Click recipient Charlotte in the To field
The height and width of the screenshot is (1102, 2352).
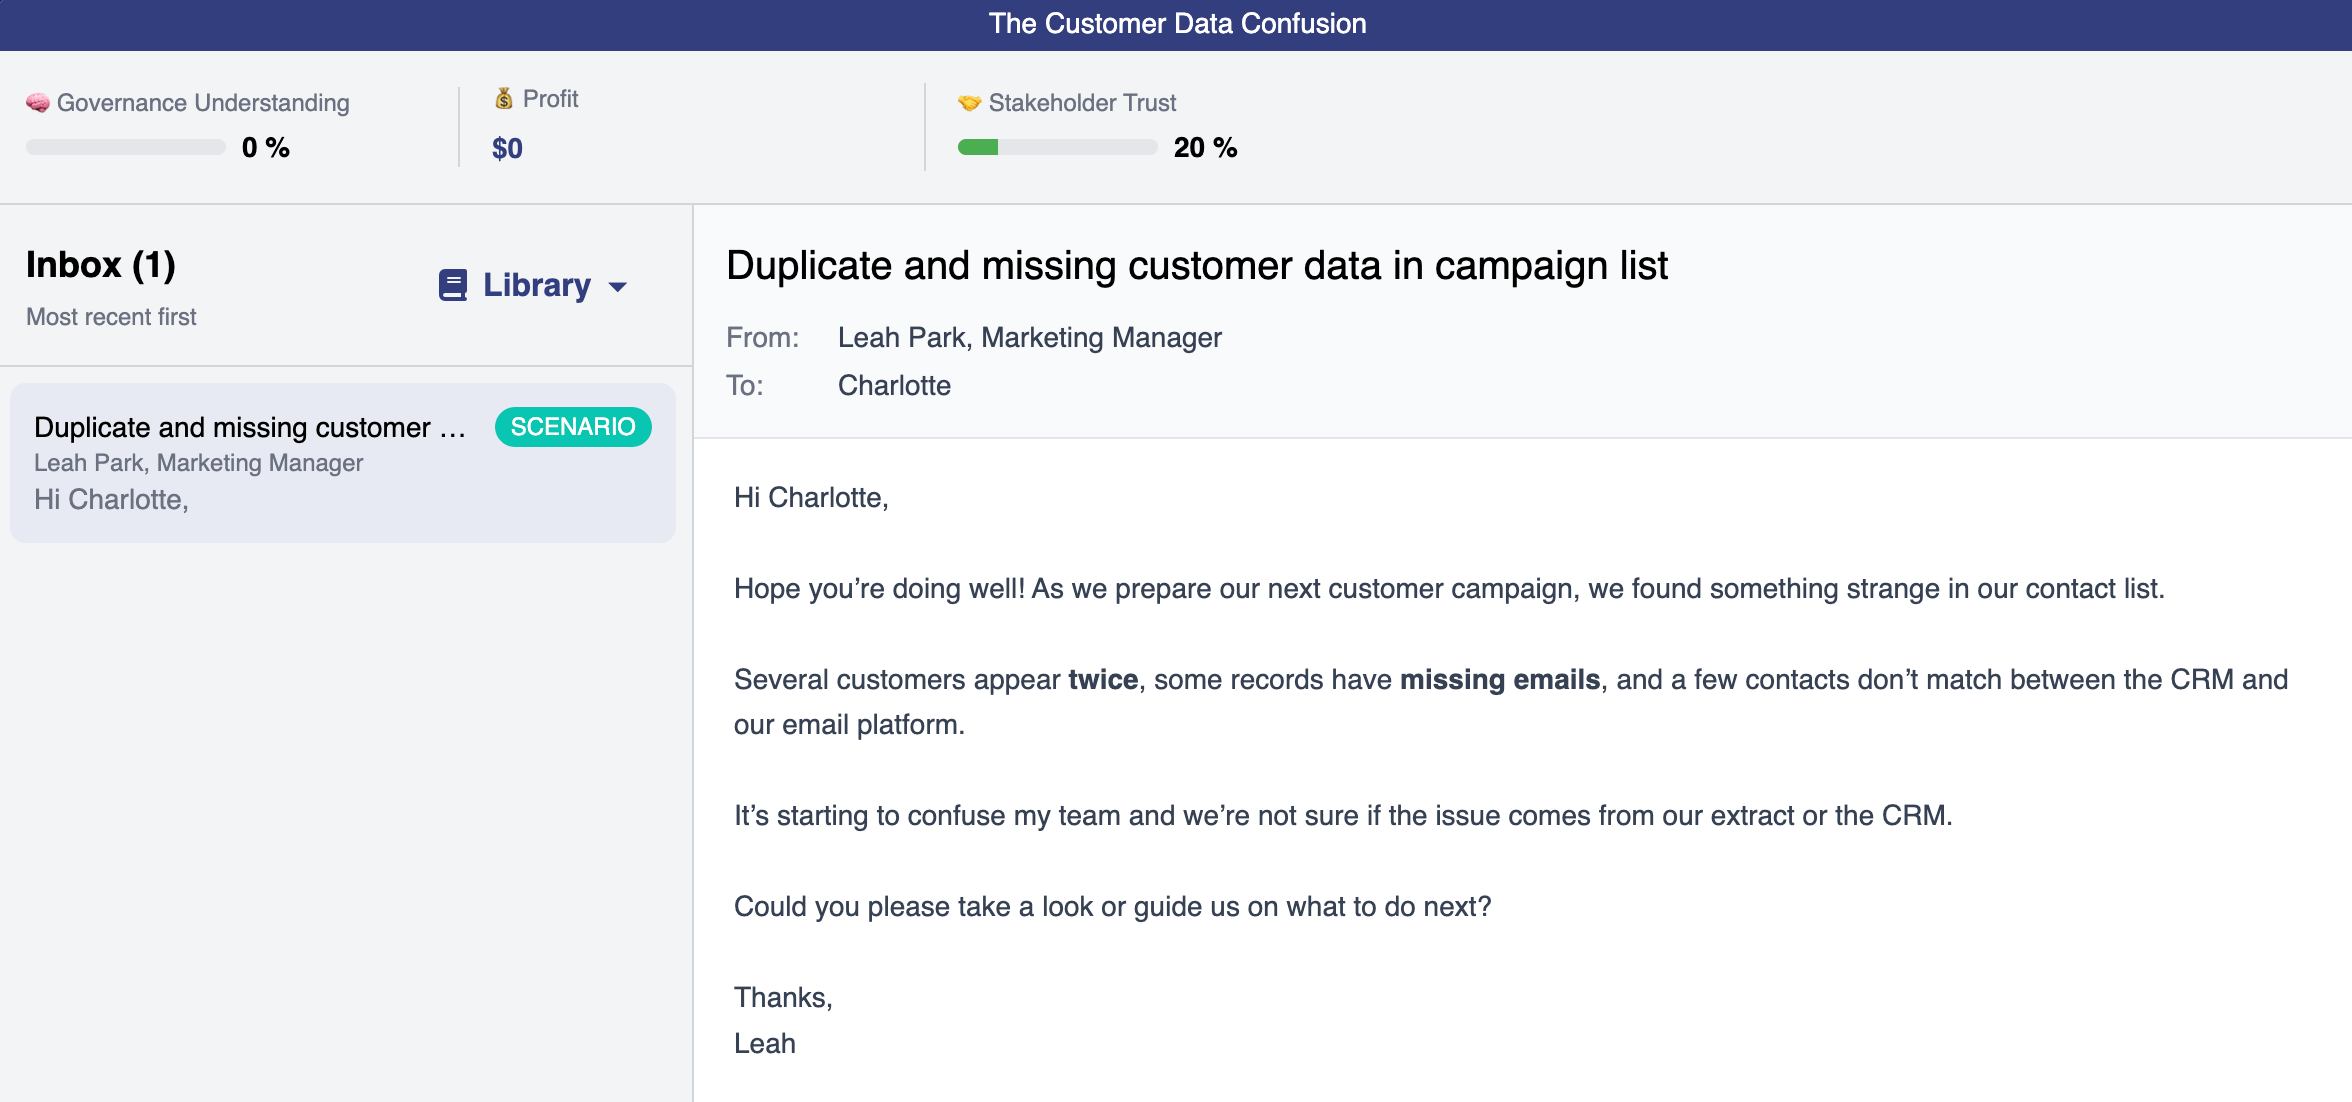894,386
